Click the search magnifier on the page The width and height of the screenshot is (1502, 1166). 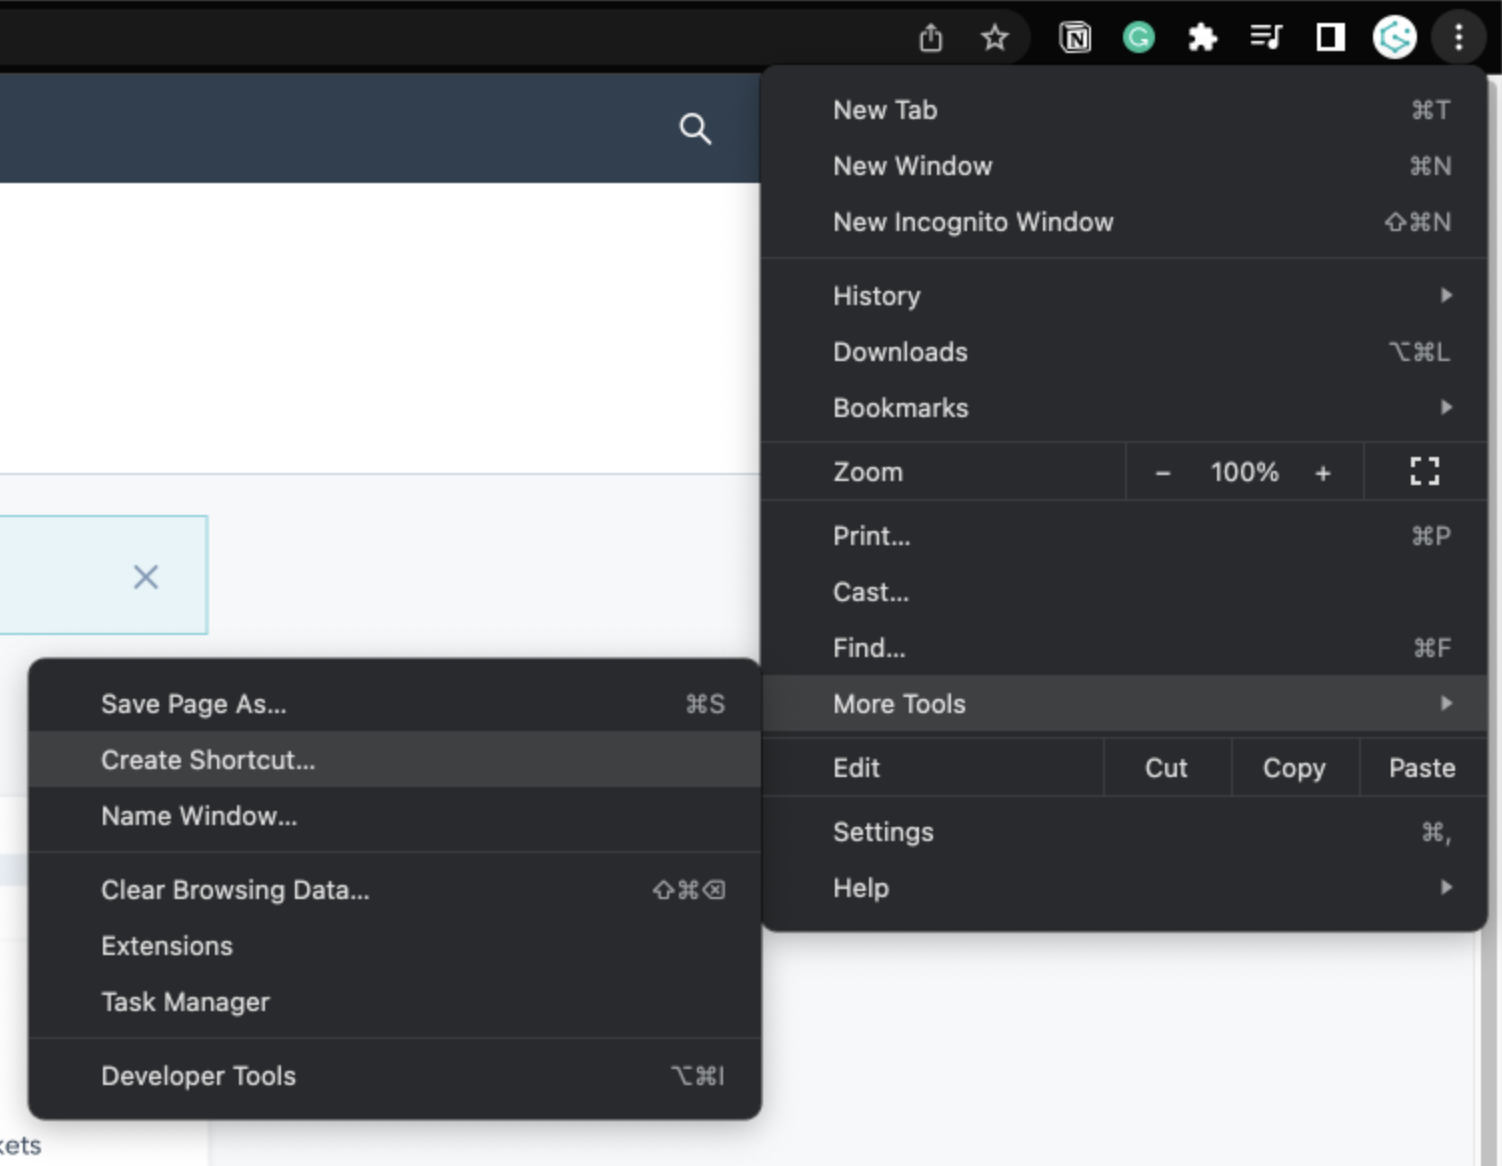click(x=696, y=128)
